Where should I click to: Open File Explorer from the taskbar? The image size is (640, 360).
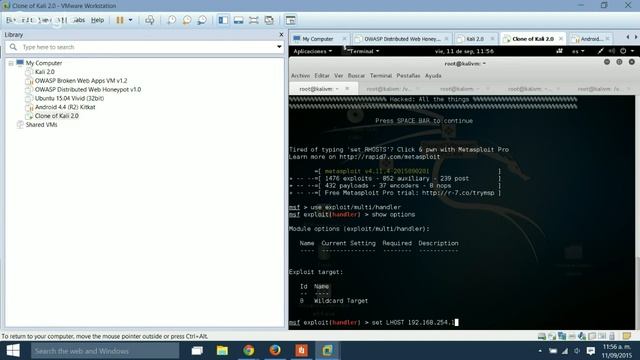[x=222, y=351]
